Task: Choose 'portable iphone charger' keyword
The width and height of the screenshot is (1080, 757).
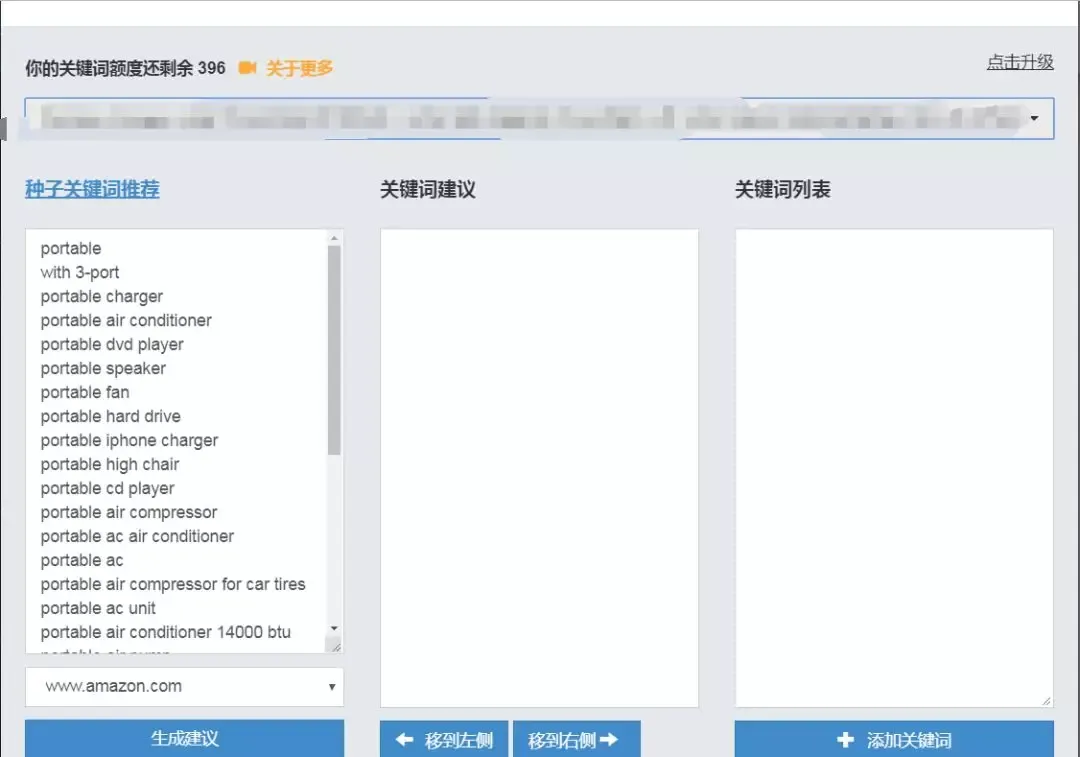Action: [129, 440]
